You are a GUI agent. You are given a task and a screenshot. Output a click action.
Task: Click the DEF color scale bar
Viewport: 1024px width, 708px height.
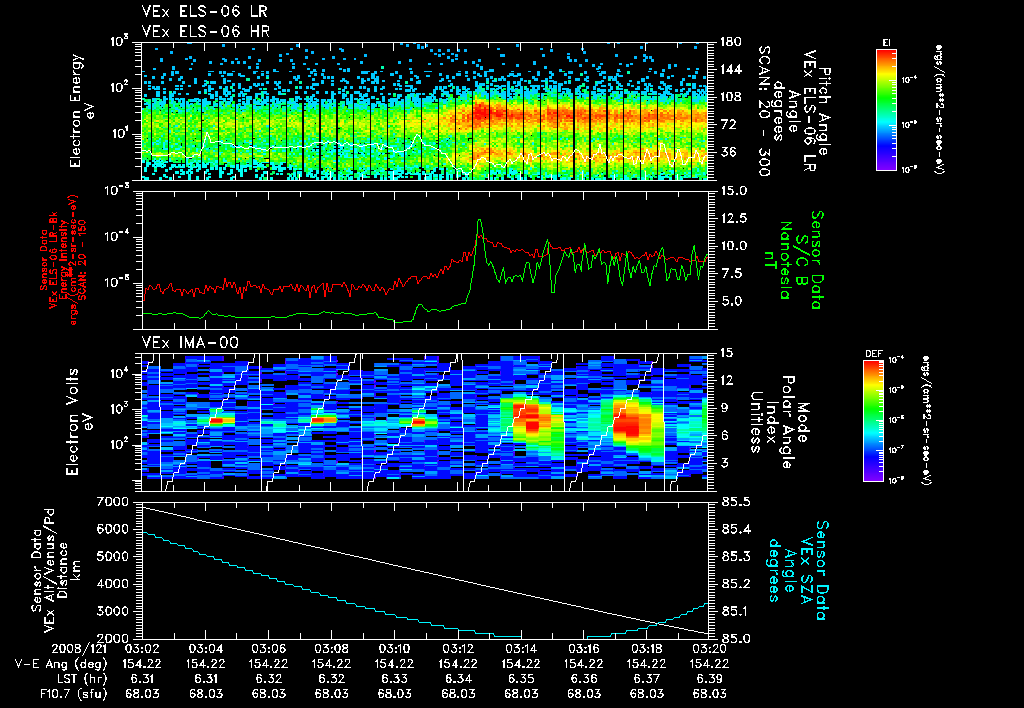point(874,421)
